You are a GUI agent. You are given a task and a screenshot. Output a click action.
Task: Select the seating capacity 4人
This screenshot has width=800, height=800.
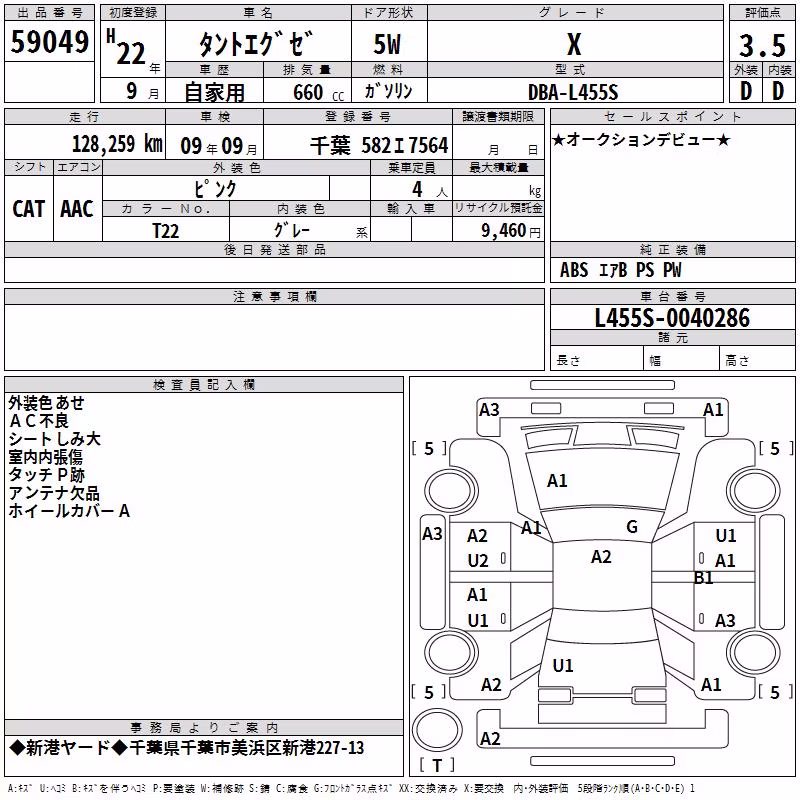430,190
